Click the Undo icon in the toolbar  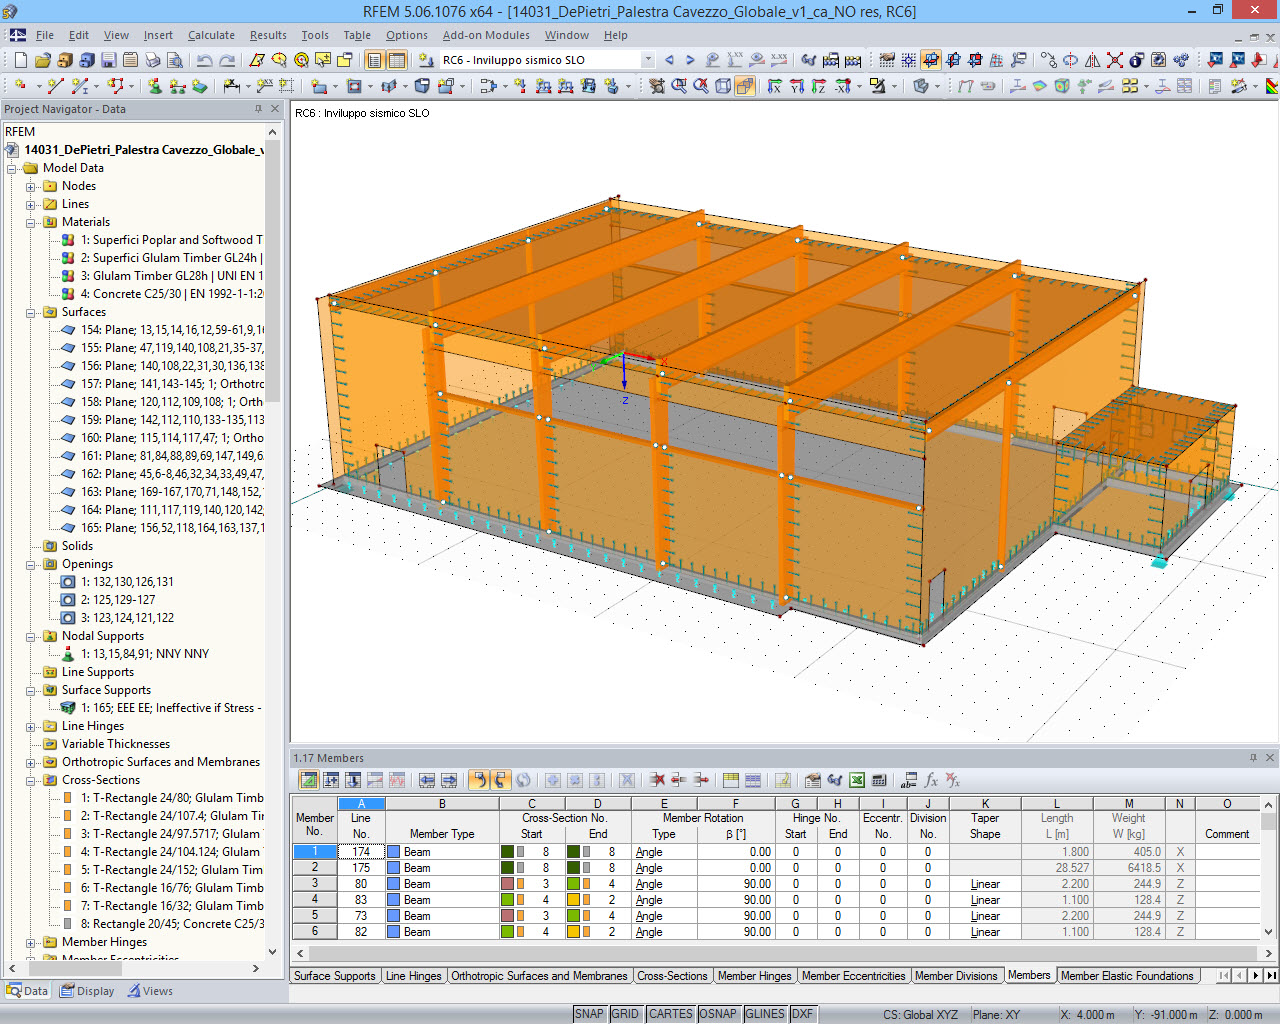(203, 60)
